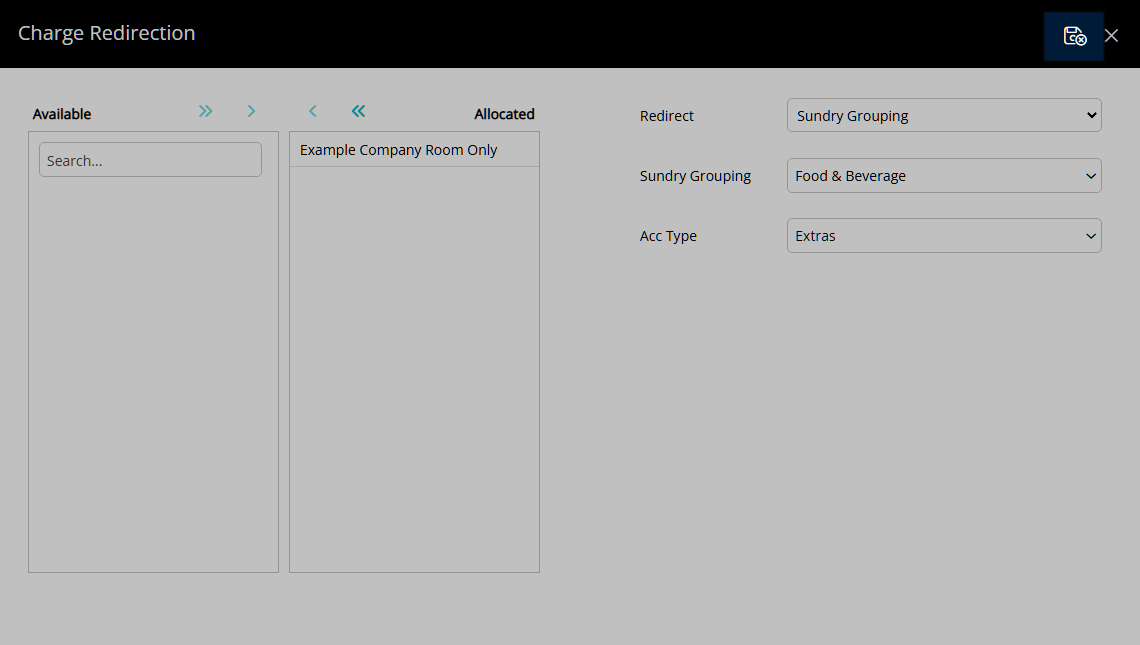Click the Sundry Grouping field label
Screen dimensions: 1140x645
click(x=695, y=176)
